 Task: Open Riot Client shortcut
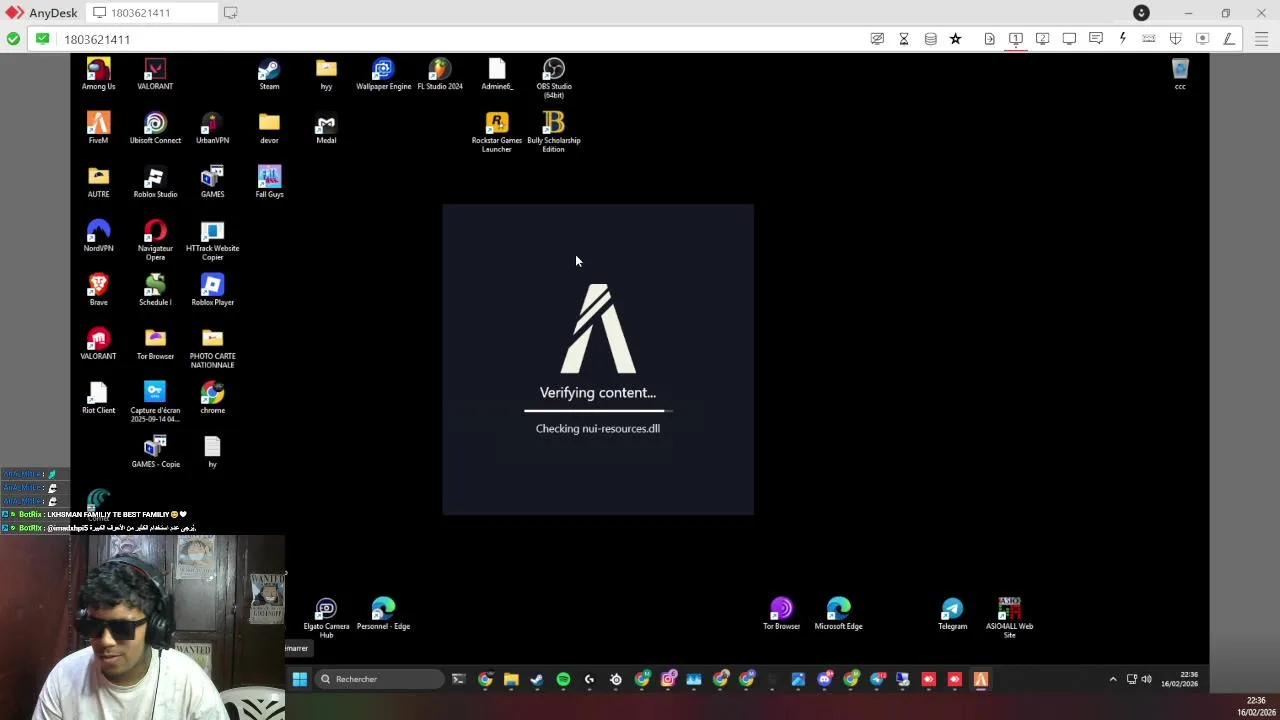(x=98, y=399)
